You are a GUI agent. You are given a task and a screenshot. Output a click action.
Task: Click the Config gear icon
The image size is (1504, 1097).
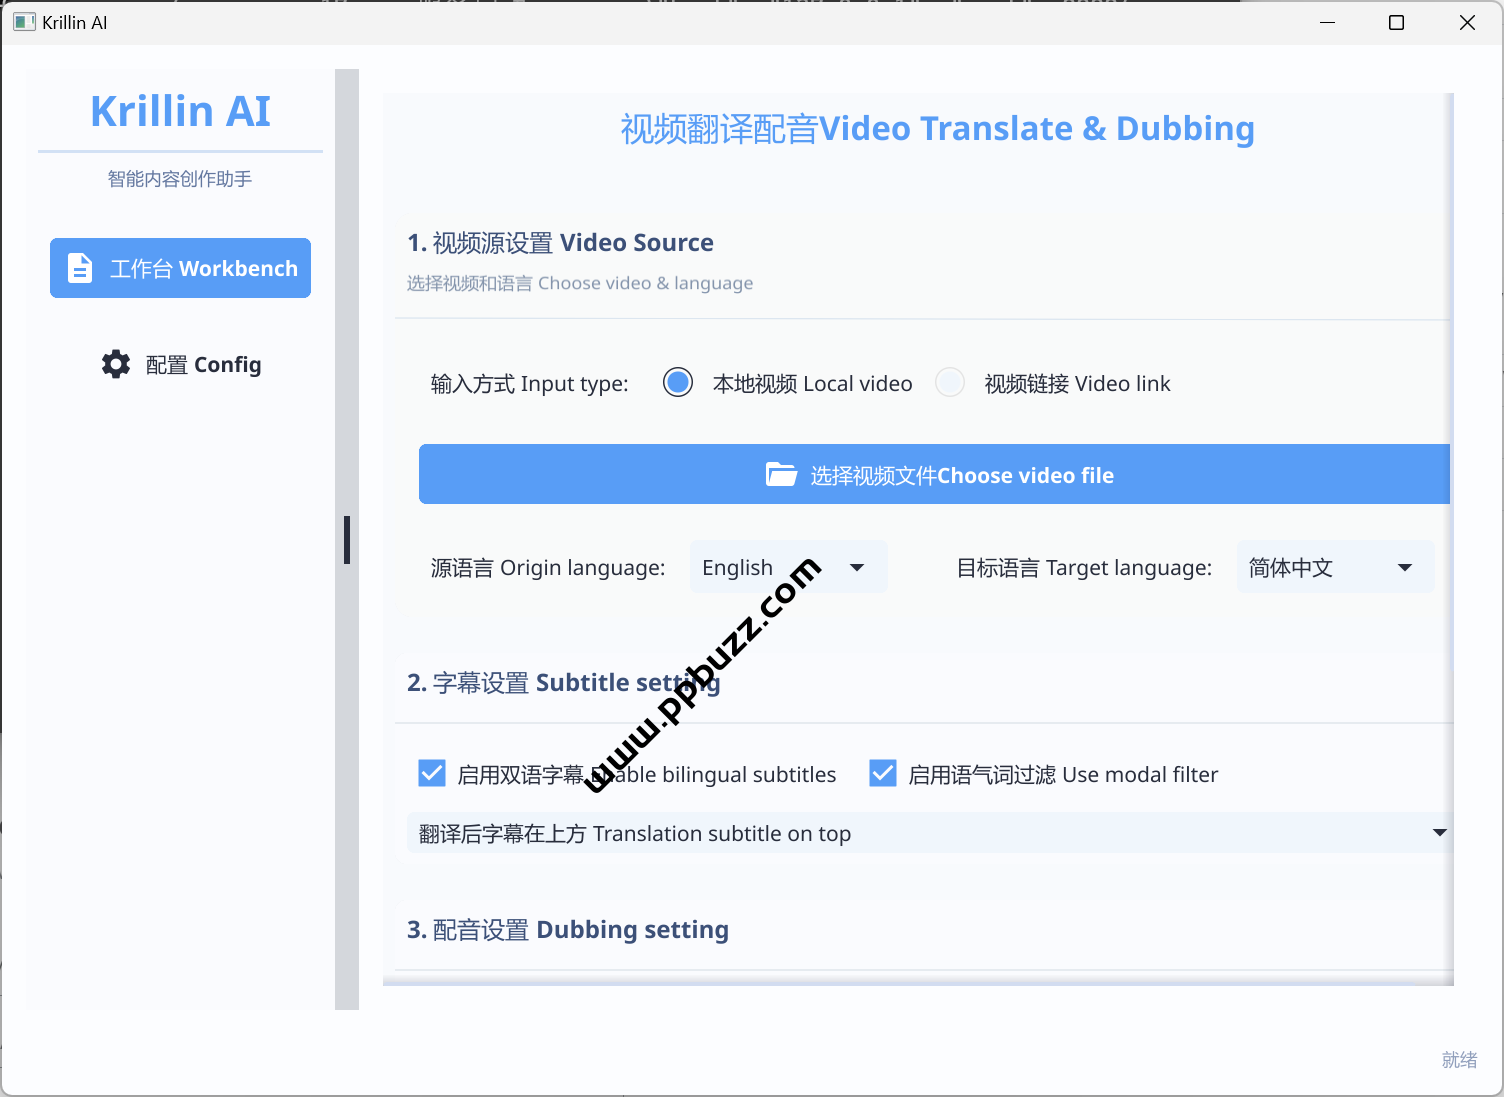point(116,364)
